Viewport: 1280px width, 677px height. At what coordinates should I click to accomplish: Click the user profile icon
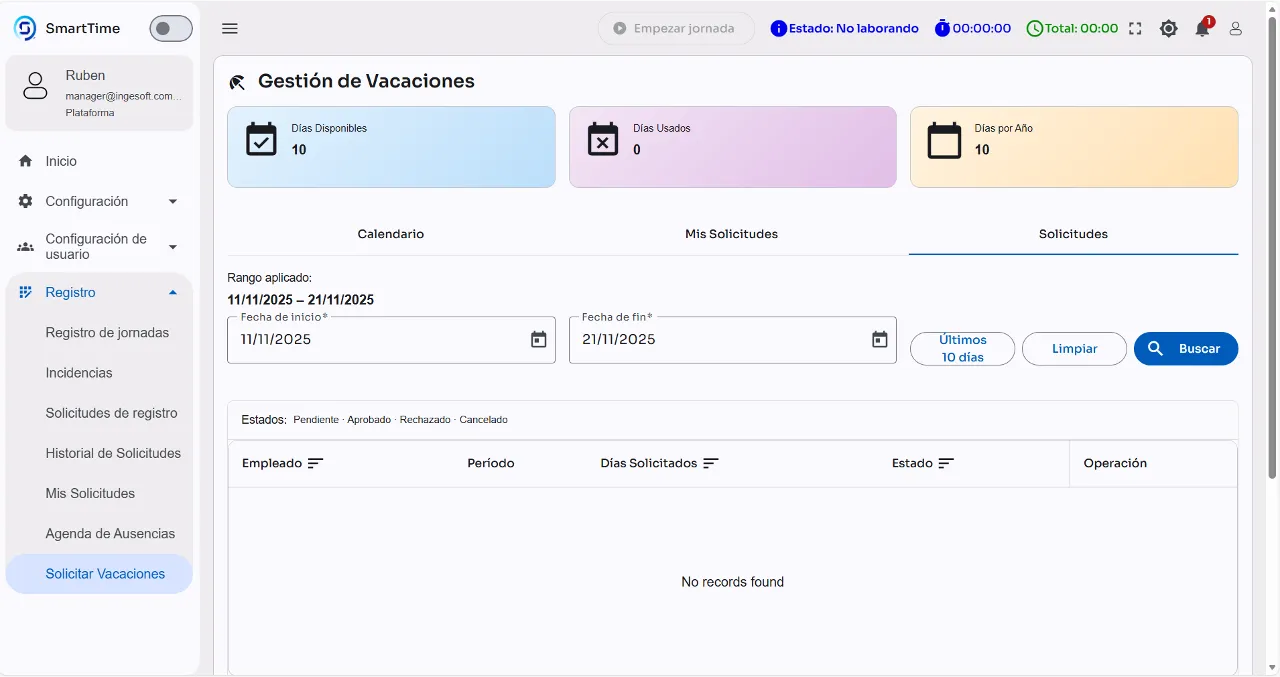pos(1235,29)
